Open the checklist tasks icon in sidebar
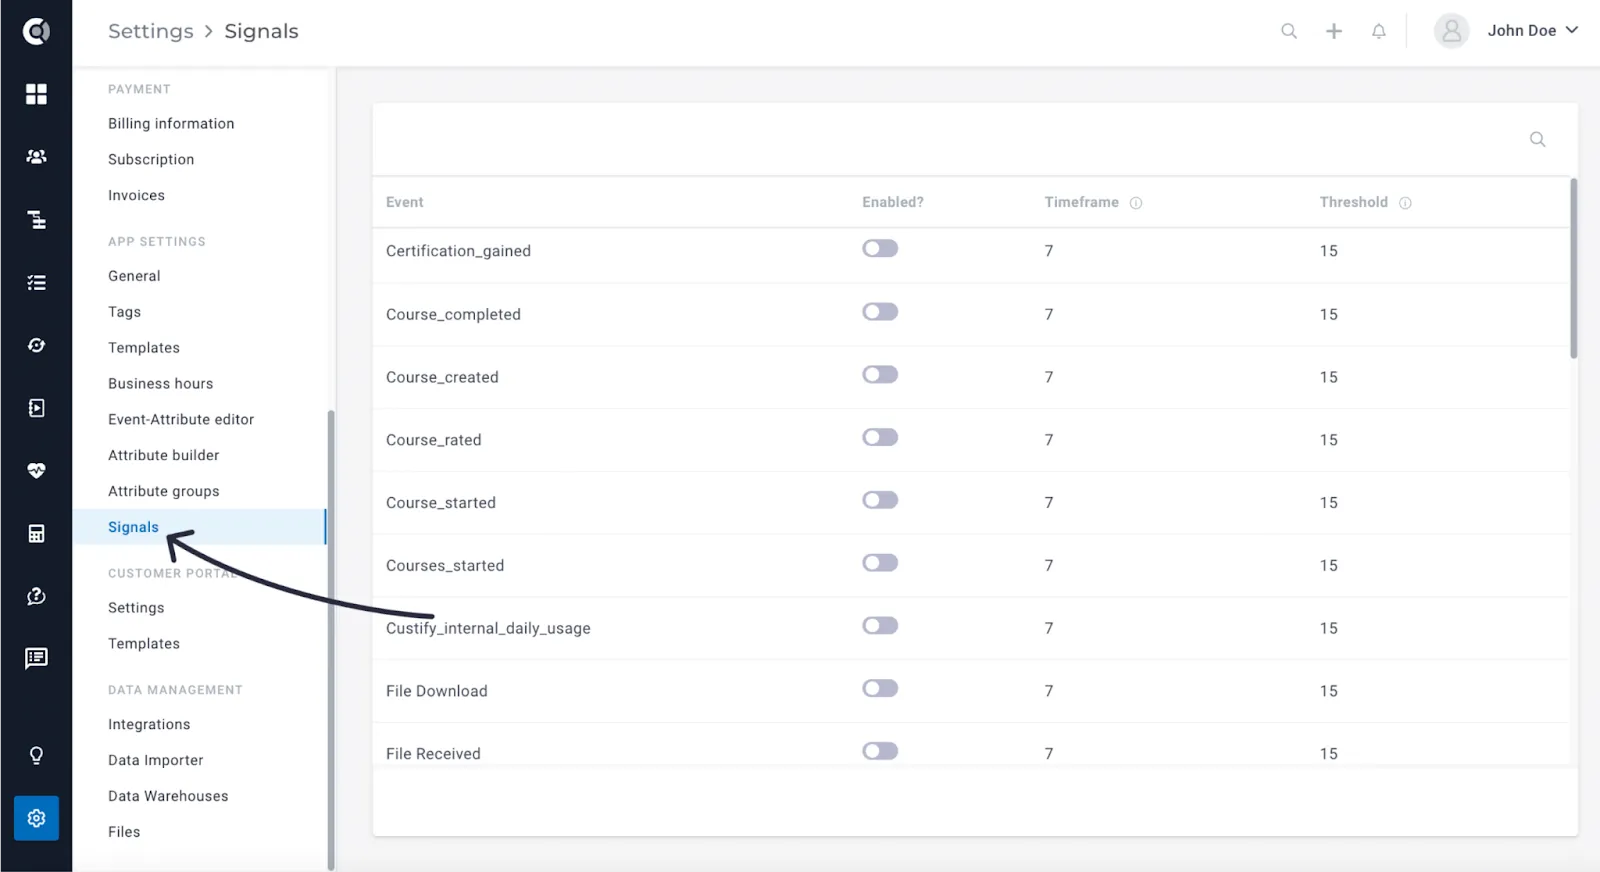 point(36,283)
